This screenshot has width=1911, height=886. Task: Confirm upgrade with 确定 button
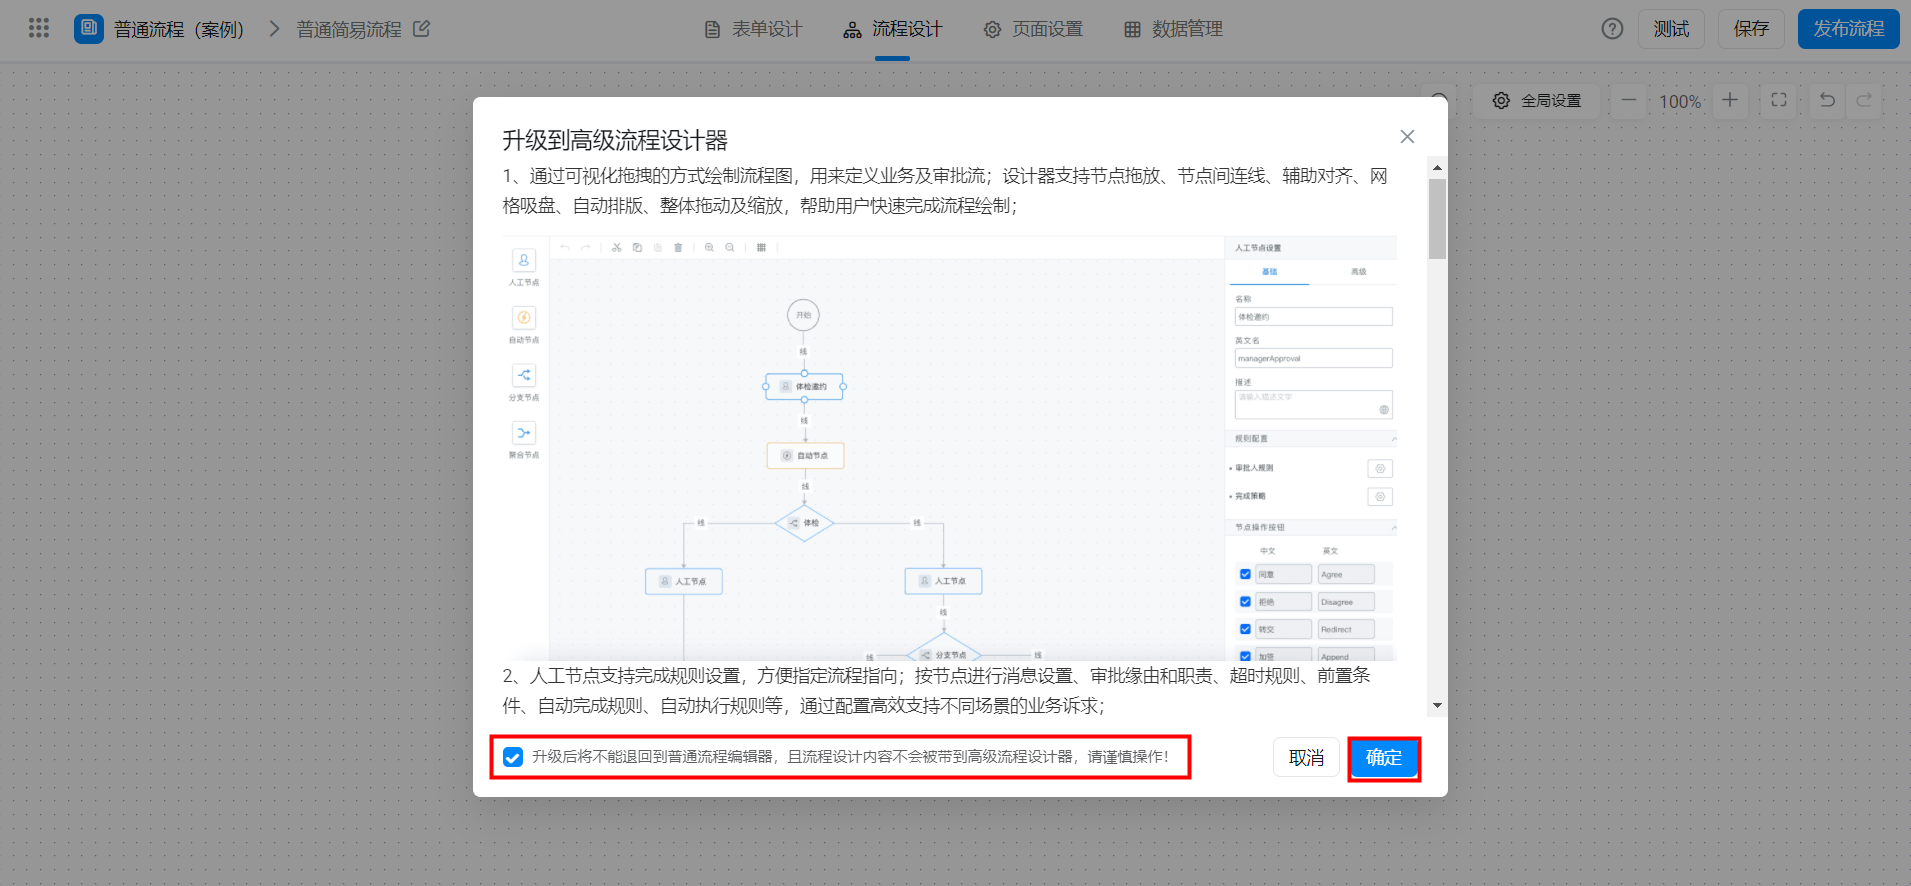[1384, 757]
